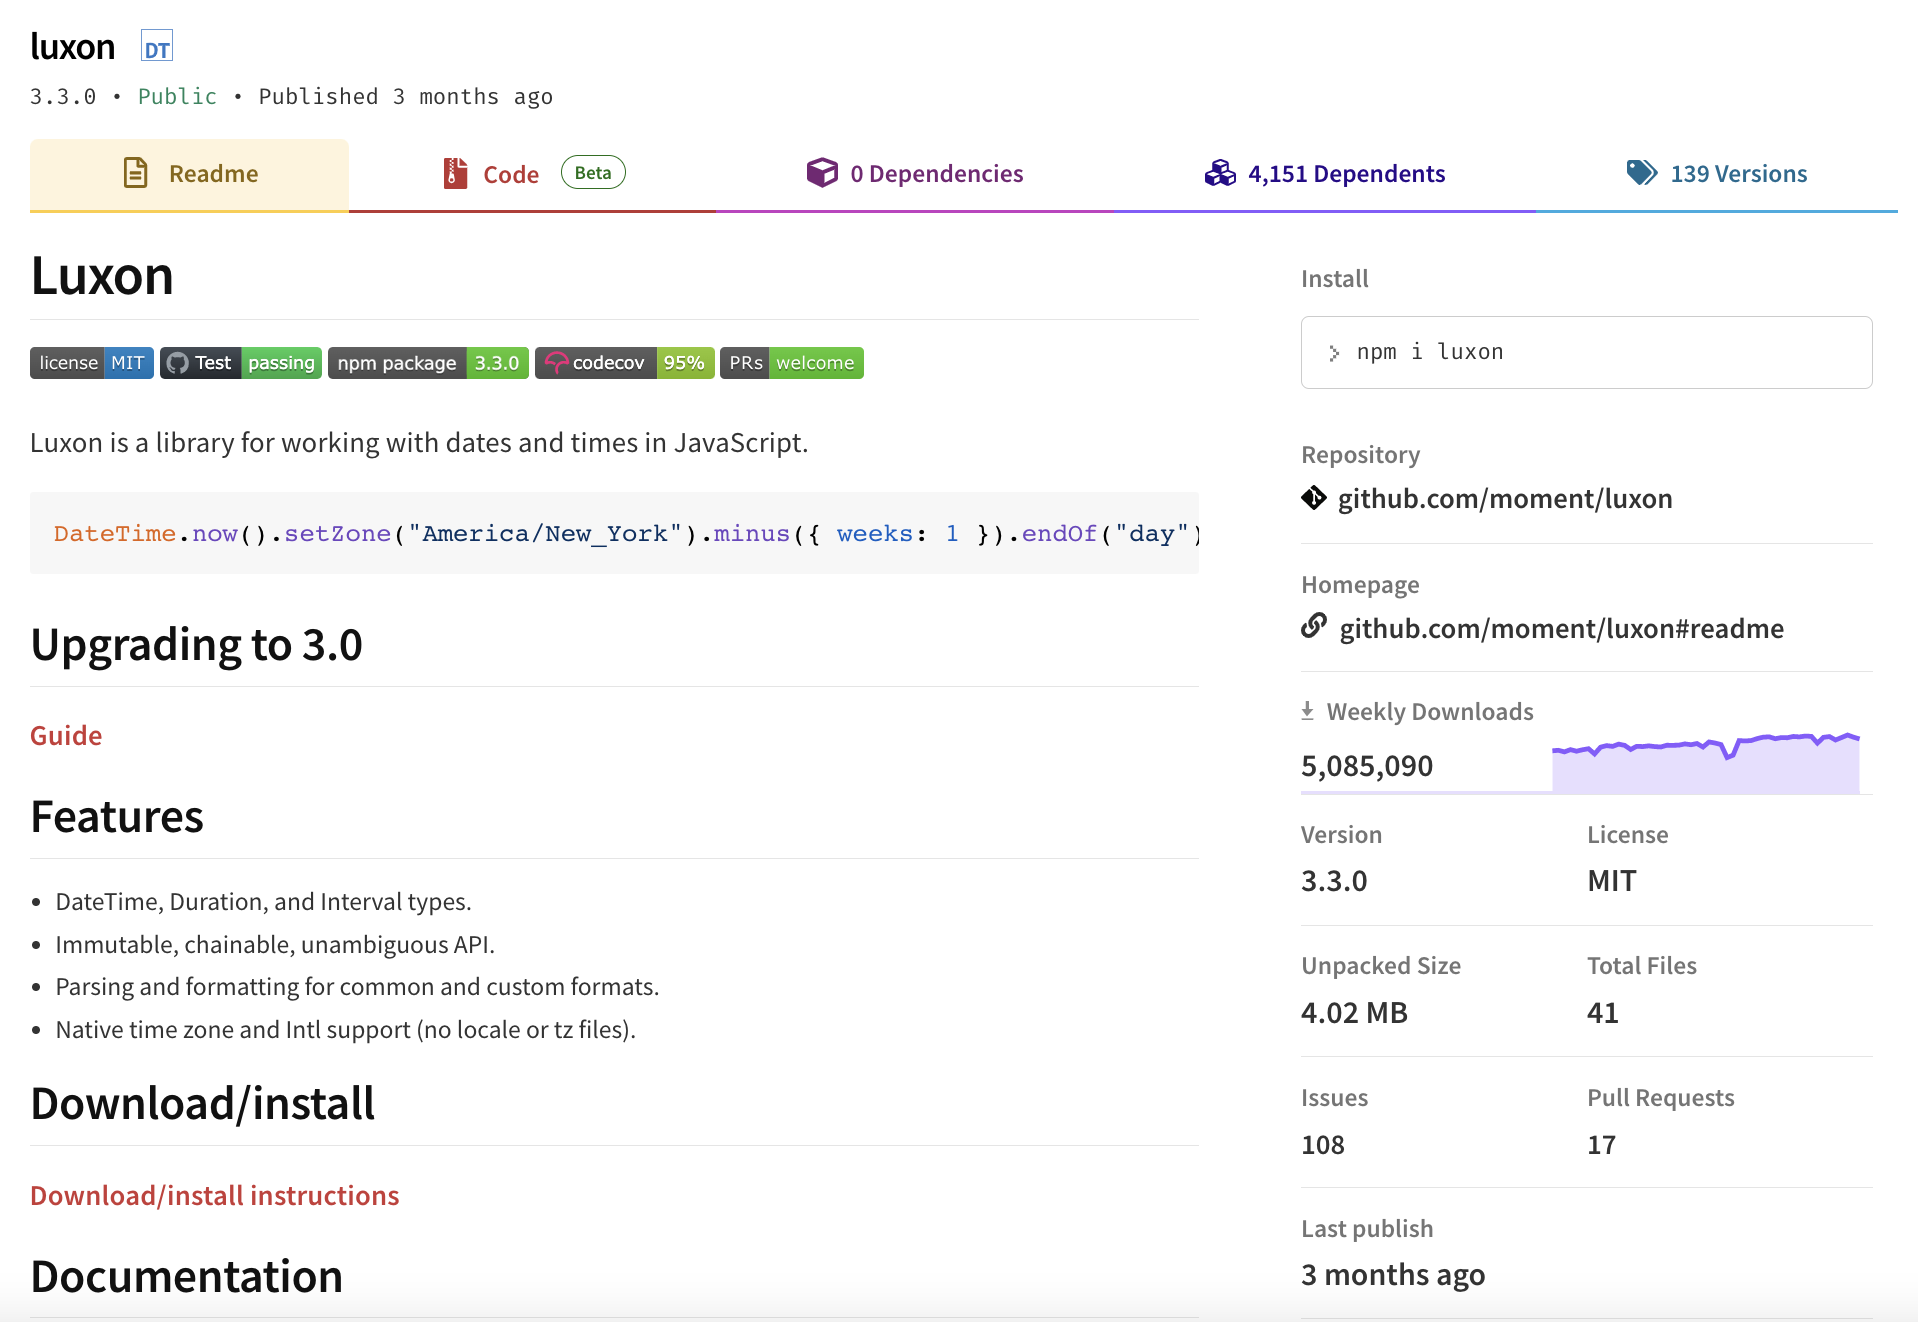The height and width of the screenshot is (1322, 1918).
Task: Click the Dependents stacked cubes icon
Action: 1220,173
